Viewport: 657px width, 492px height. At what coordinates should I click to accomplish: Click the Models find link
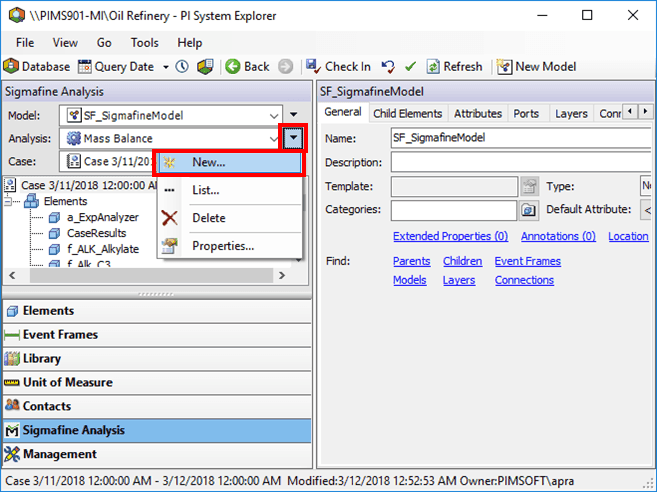click(x=409, y=280)
